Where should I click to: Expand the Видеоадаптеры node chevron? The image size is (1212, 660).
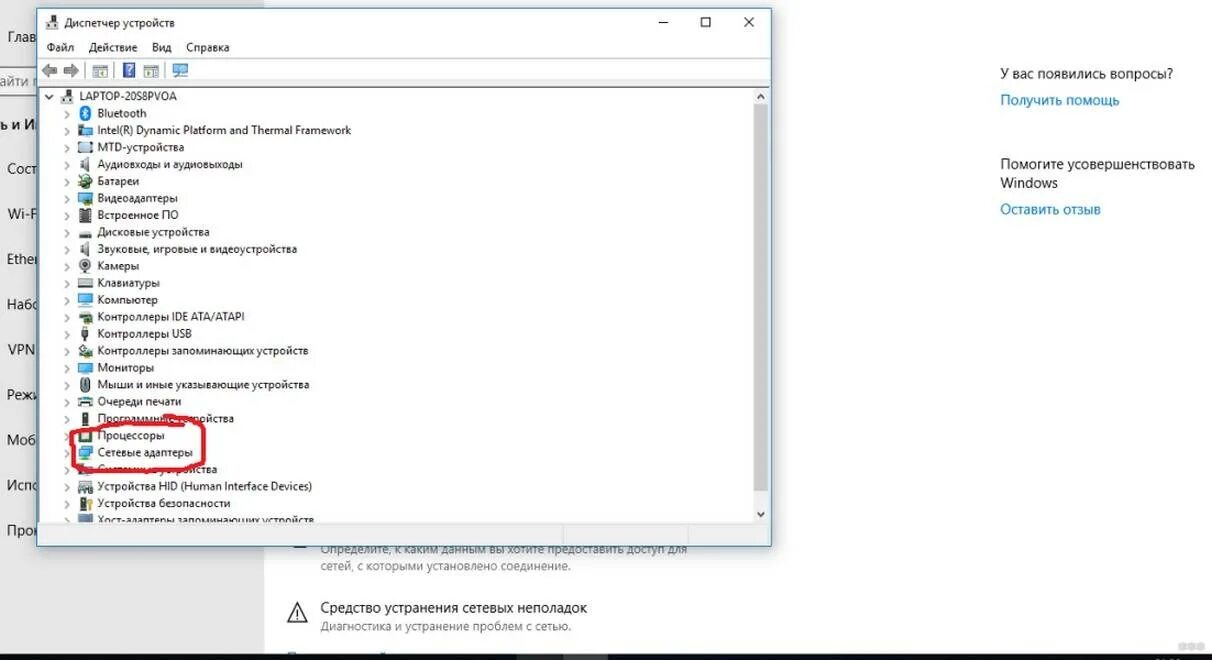[67, 198]
